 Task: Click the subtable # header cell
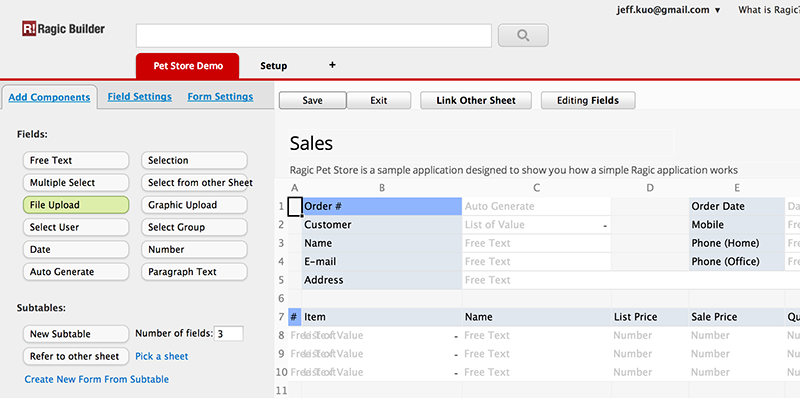point(295,317)
